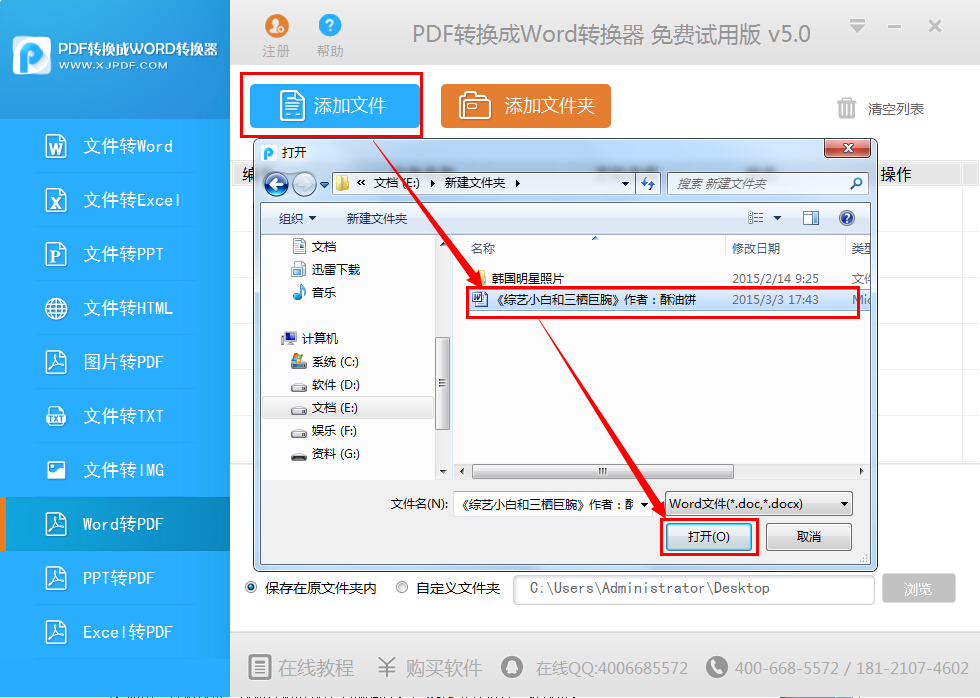The height and width of the screenshot is (698, 980).
Task: Select 音乐 in navigation tree
Action: pos(324,292)
